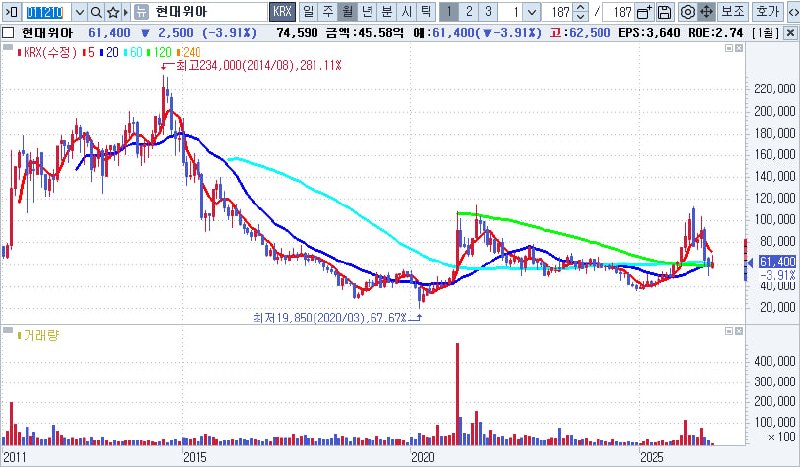Click the 20 moving-average legend
Viewport: 800px width, 467px height.
111,53
